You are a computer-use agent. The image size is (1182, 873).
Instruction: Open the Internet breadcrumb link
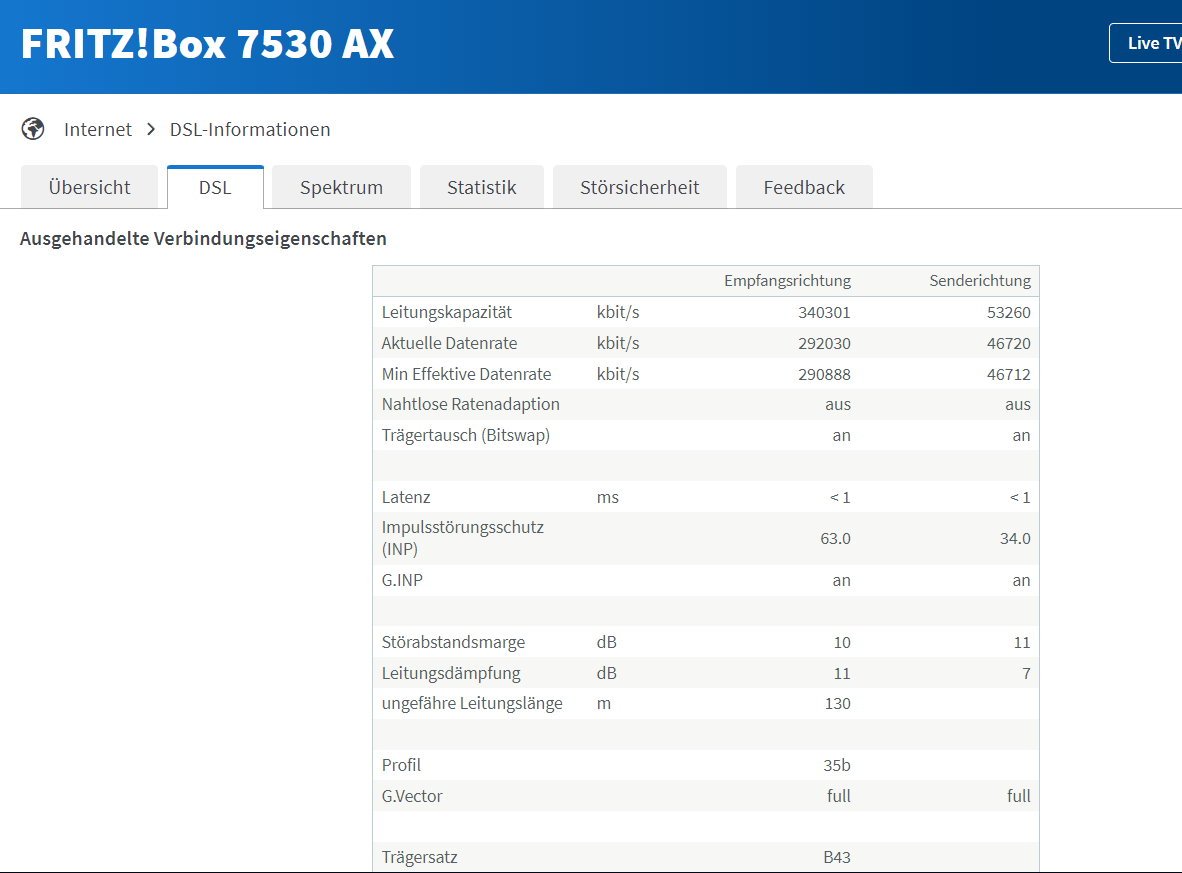click(x=98, y=130)
